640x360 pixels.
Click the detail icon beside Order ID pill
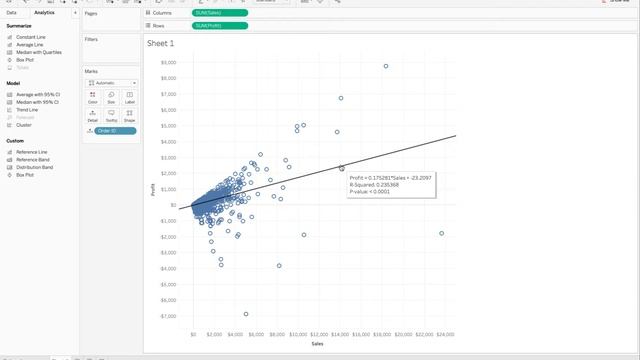click(90, 131)
